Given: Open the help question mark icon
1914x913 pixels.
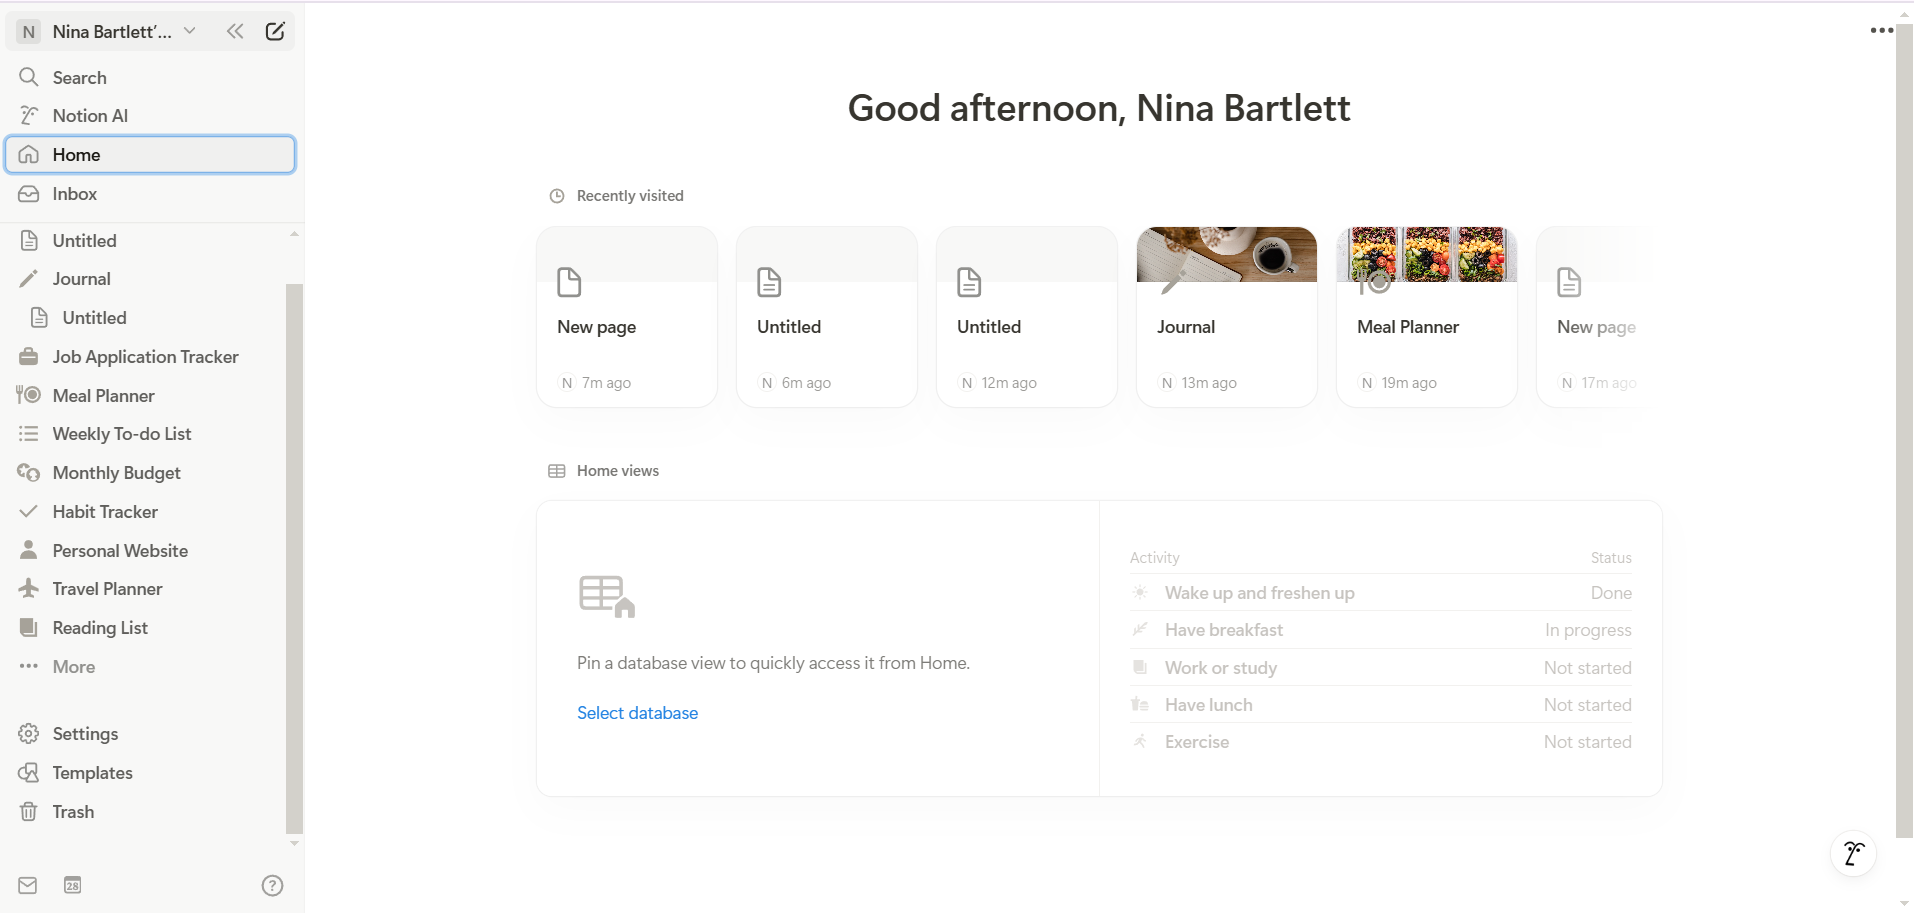Looking at the screenshot, I should click(272, 885).
